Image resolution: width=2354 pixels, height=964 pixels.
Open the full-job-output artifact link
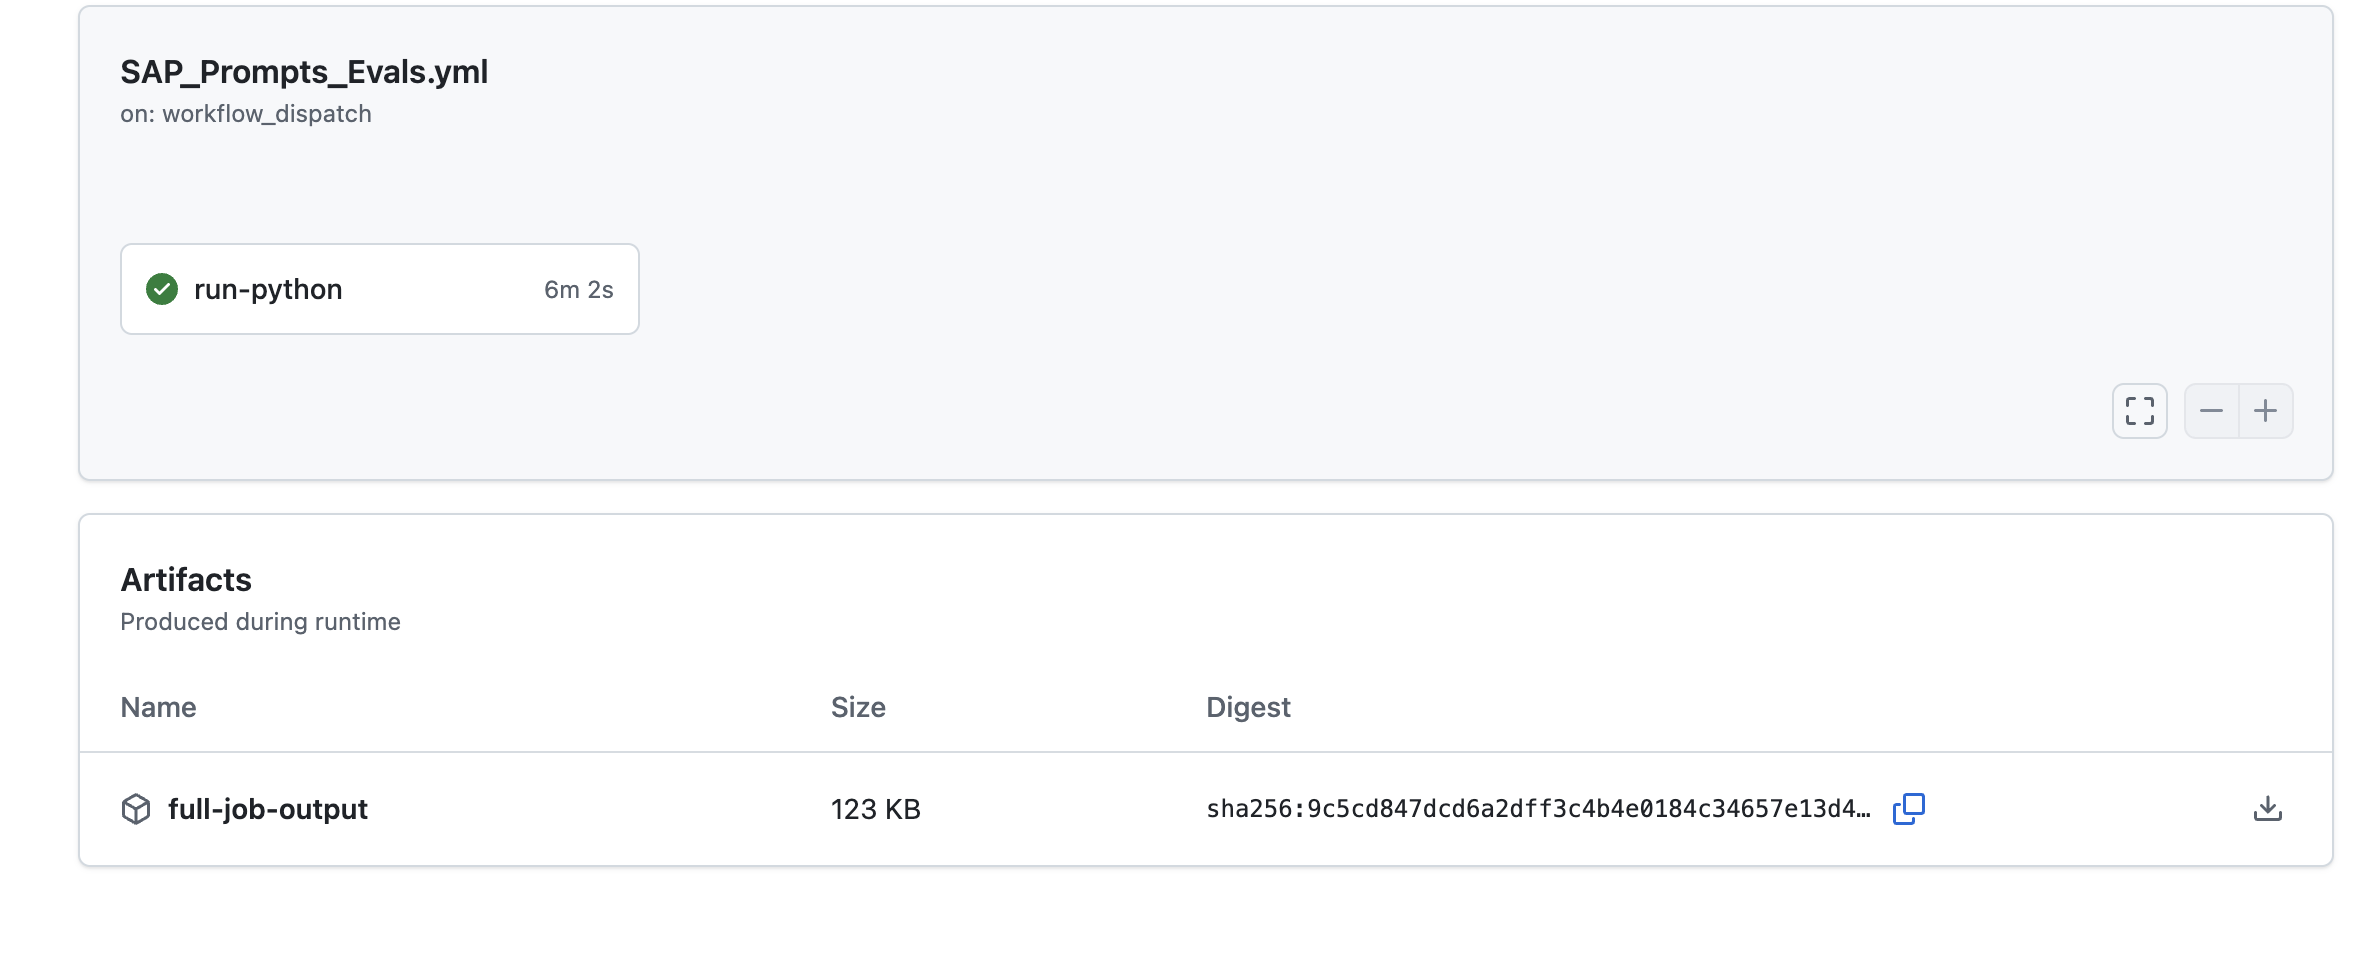coord(267,809)
